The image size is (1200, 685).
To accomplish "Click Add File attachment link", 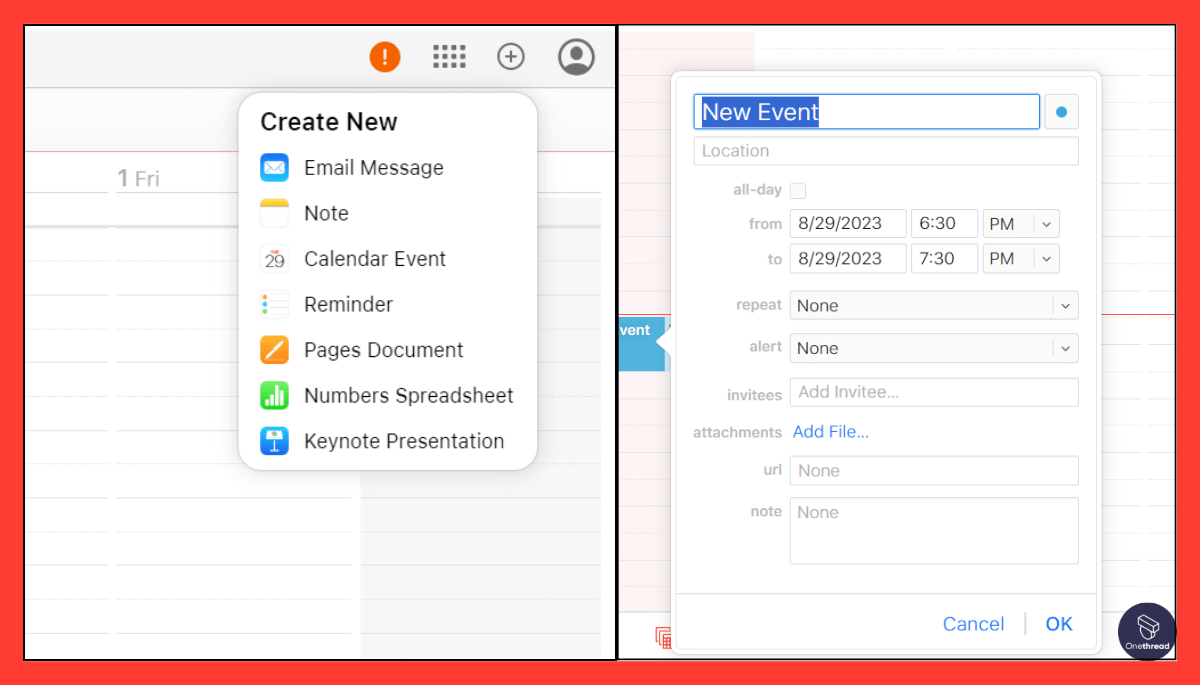I will point(831,431).
